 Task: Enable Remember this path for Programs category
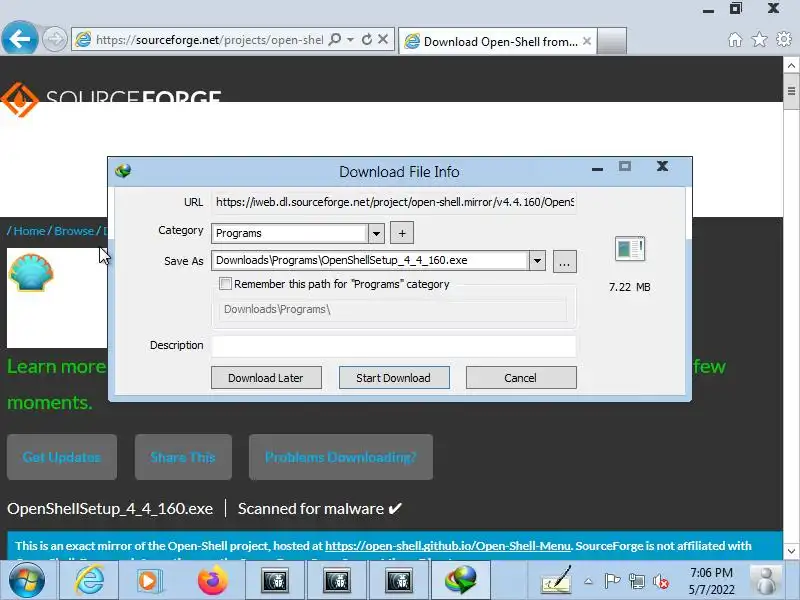pyautogui.click(x=225, y=284)
